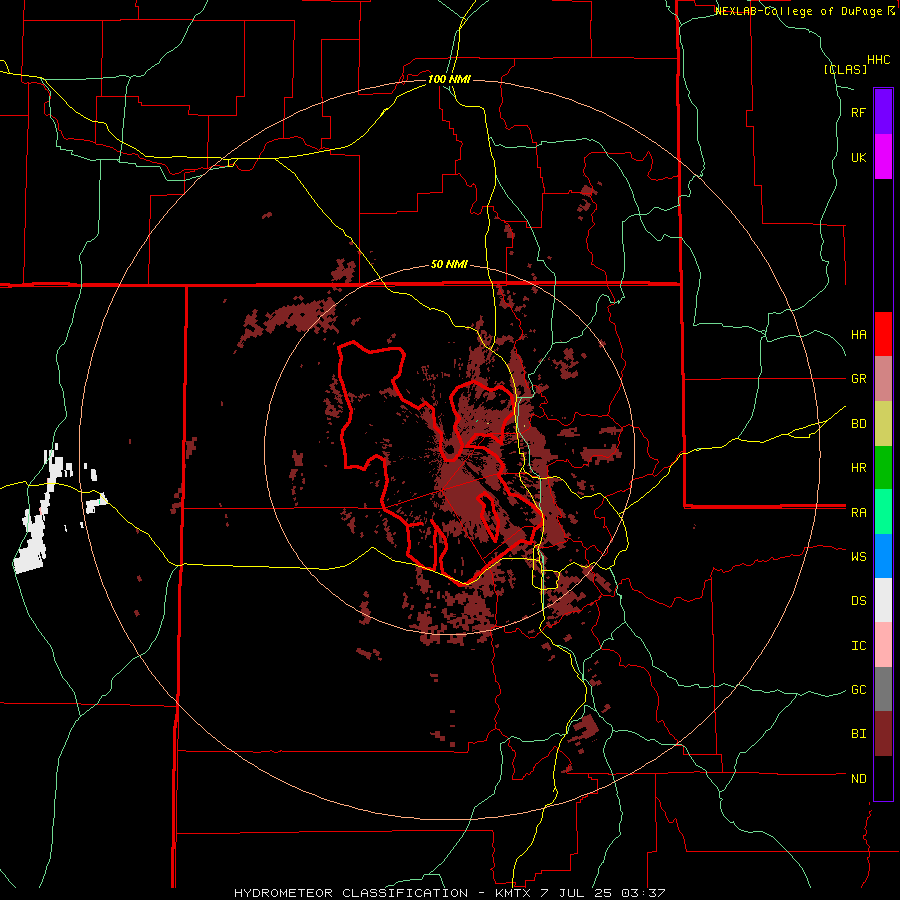
Task: Select the BD yellow legend swatch
Action: 883,424
